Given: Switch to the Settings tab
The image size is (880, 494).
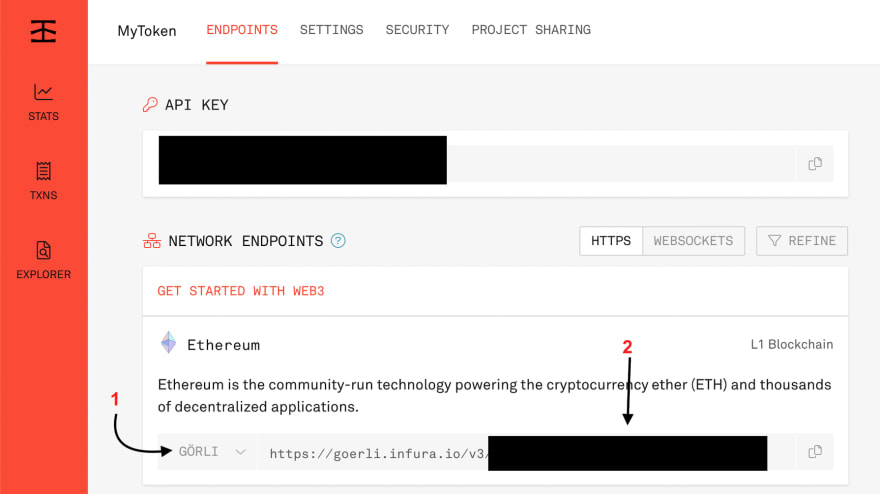Looking at the screenshot, I should pos(332,30).
